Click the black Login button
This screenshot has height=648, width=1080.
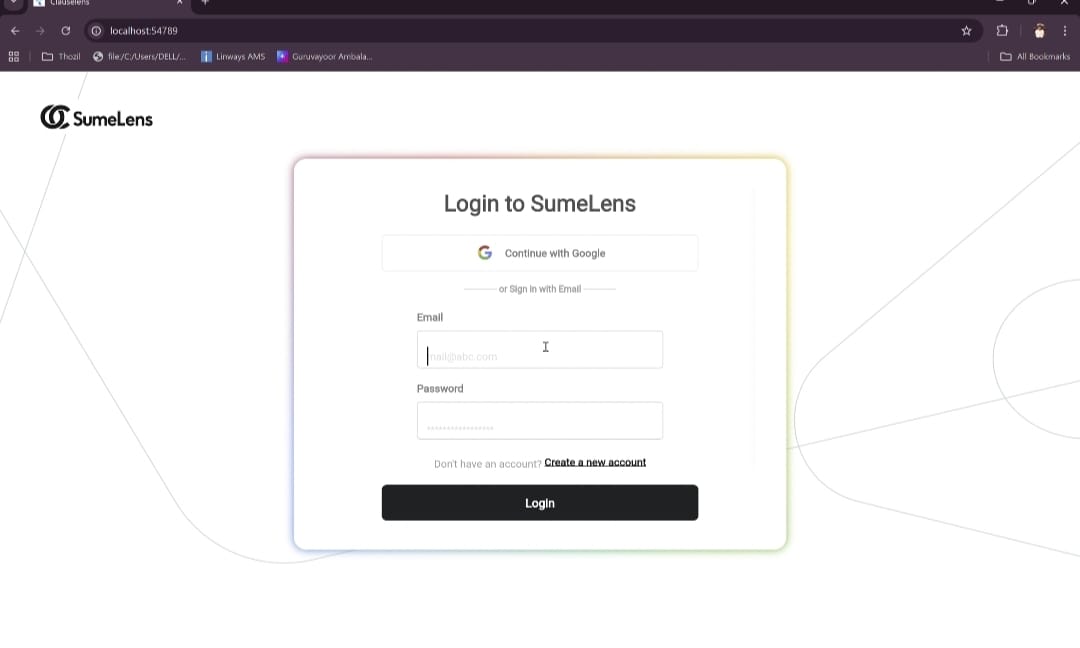[540, 503]
